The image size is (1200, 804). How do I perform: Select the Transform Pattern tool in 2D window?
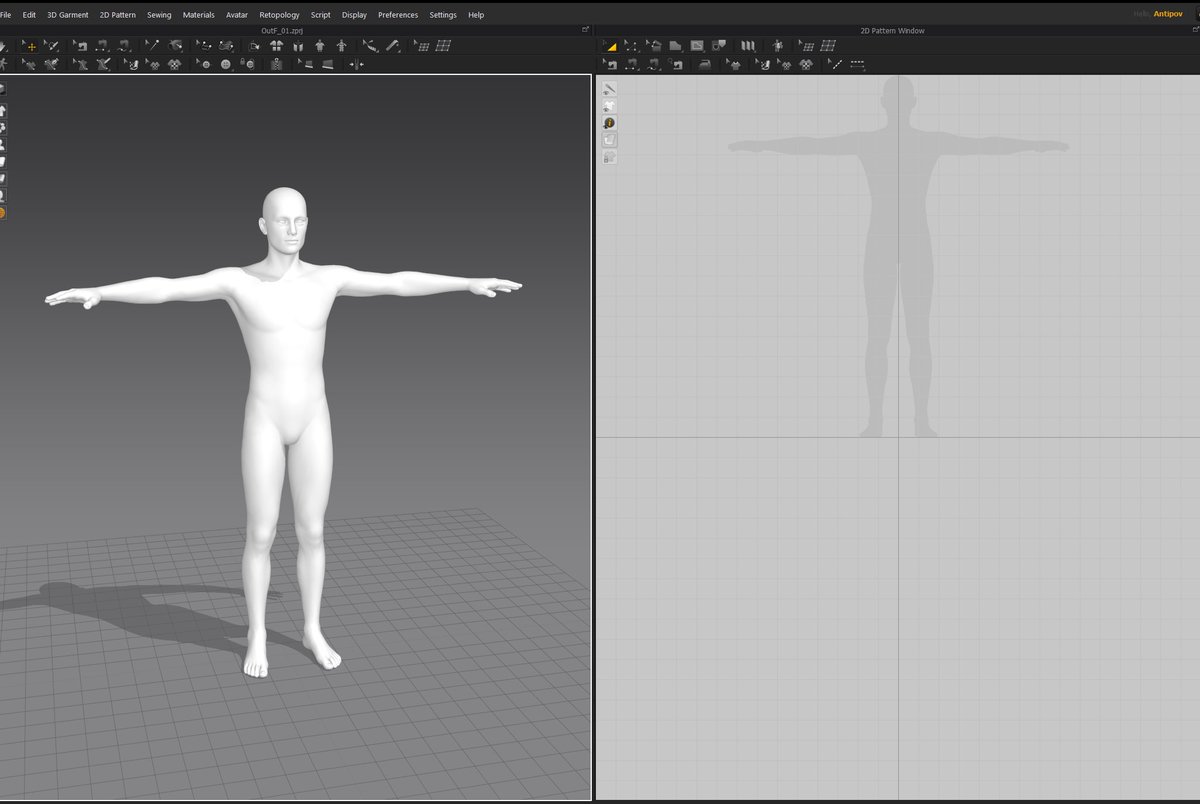[610, 46]
